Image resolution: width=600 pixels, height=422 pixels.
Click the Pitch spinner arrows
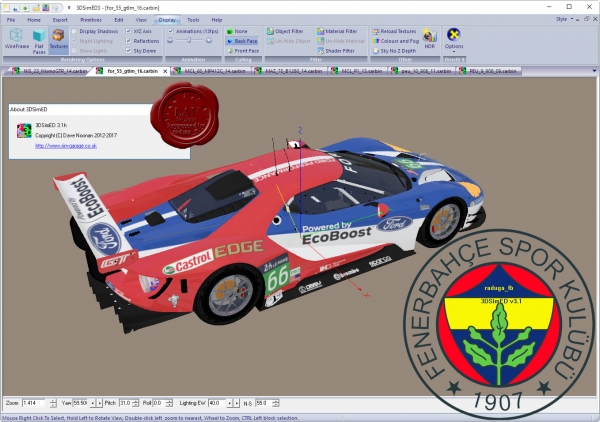click(x=136, y=403)
